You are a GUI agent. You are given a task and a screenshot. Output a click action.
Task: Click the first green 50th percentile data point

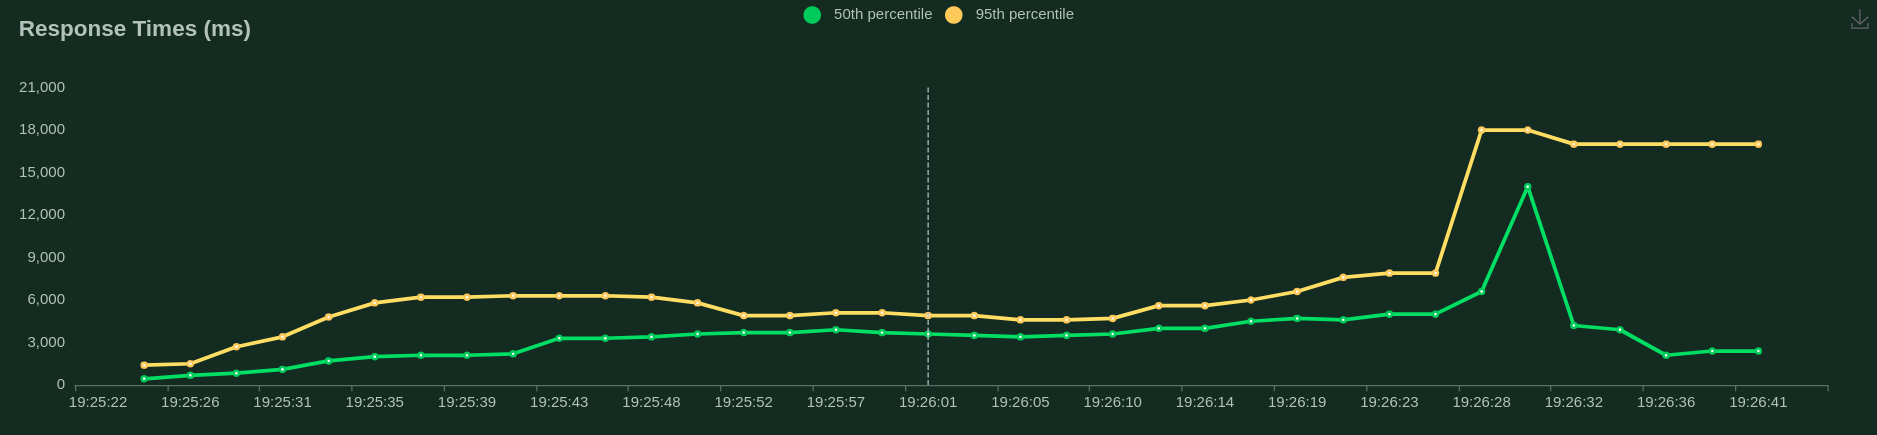[x=144, y=379]
